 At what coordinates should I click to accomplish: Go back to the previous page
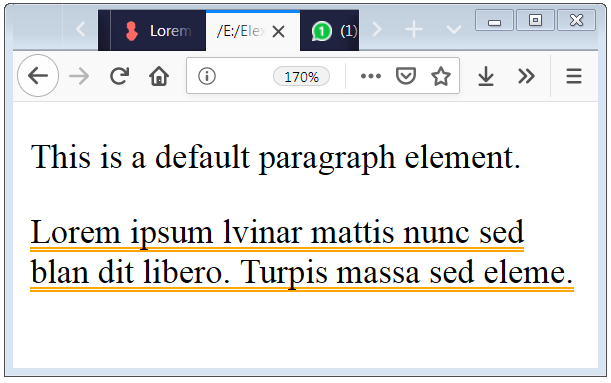pos(38,76)
